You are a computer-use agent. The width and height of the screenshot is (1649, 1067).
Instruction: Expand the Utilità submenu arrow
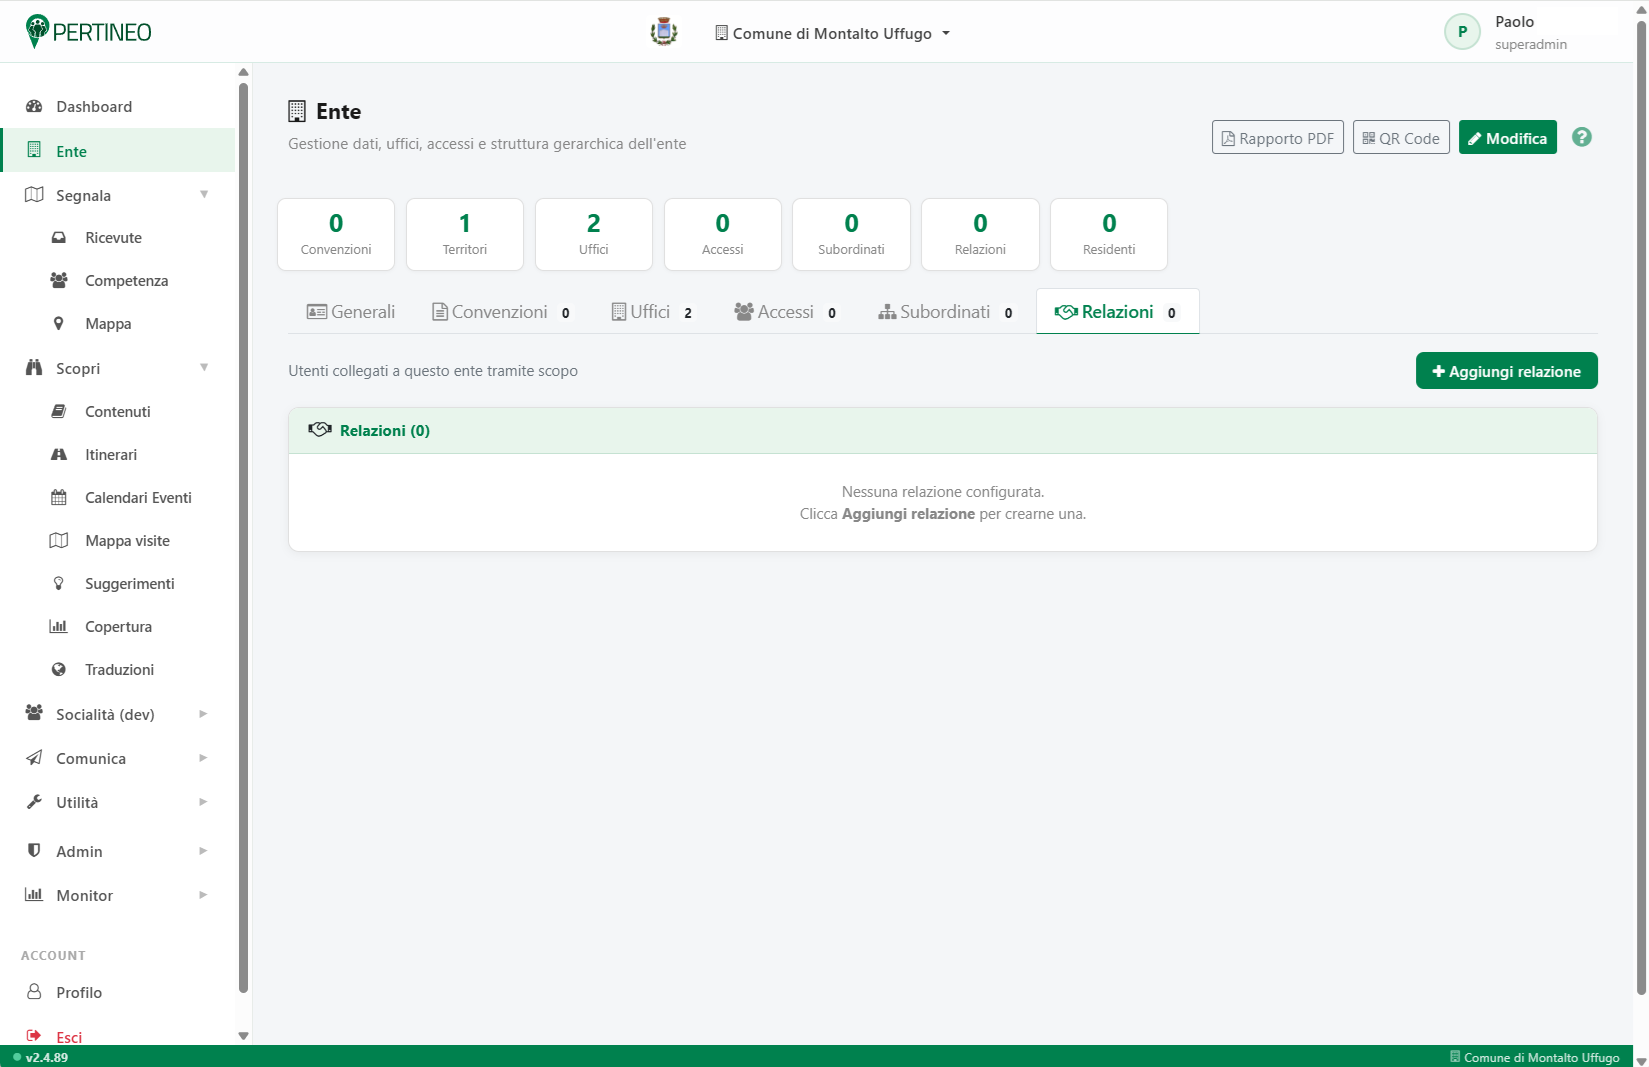203,802
